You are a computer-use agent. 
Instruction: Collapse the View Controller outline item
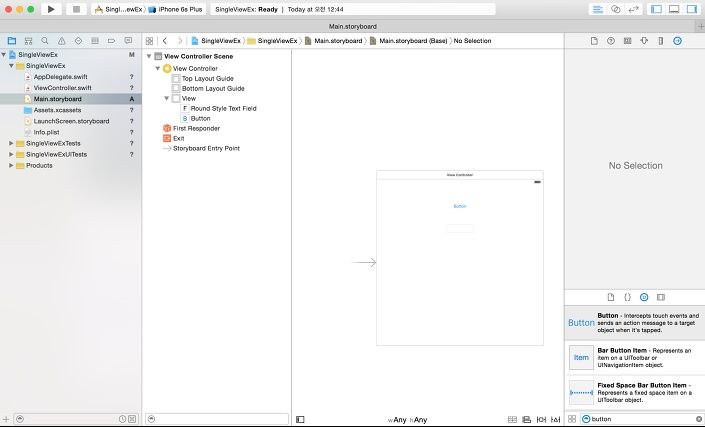(158, 68)
